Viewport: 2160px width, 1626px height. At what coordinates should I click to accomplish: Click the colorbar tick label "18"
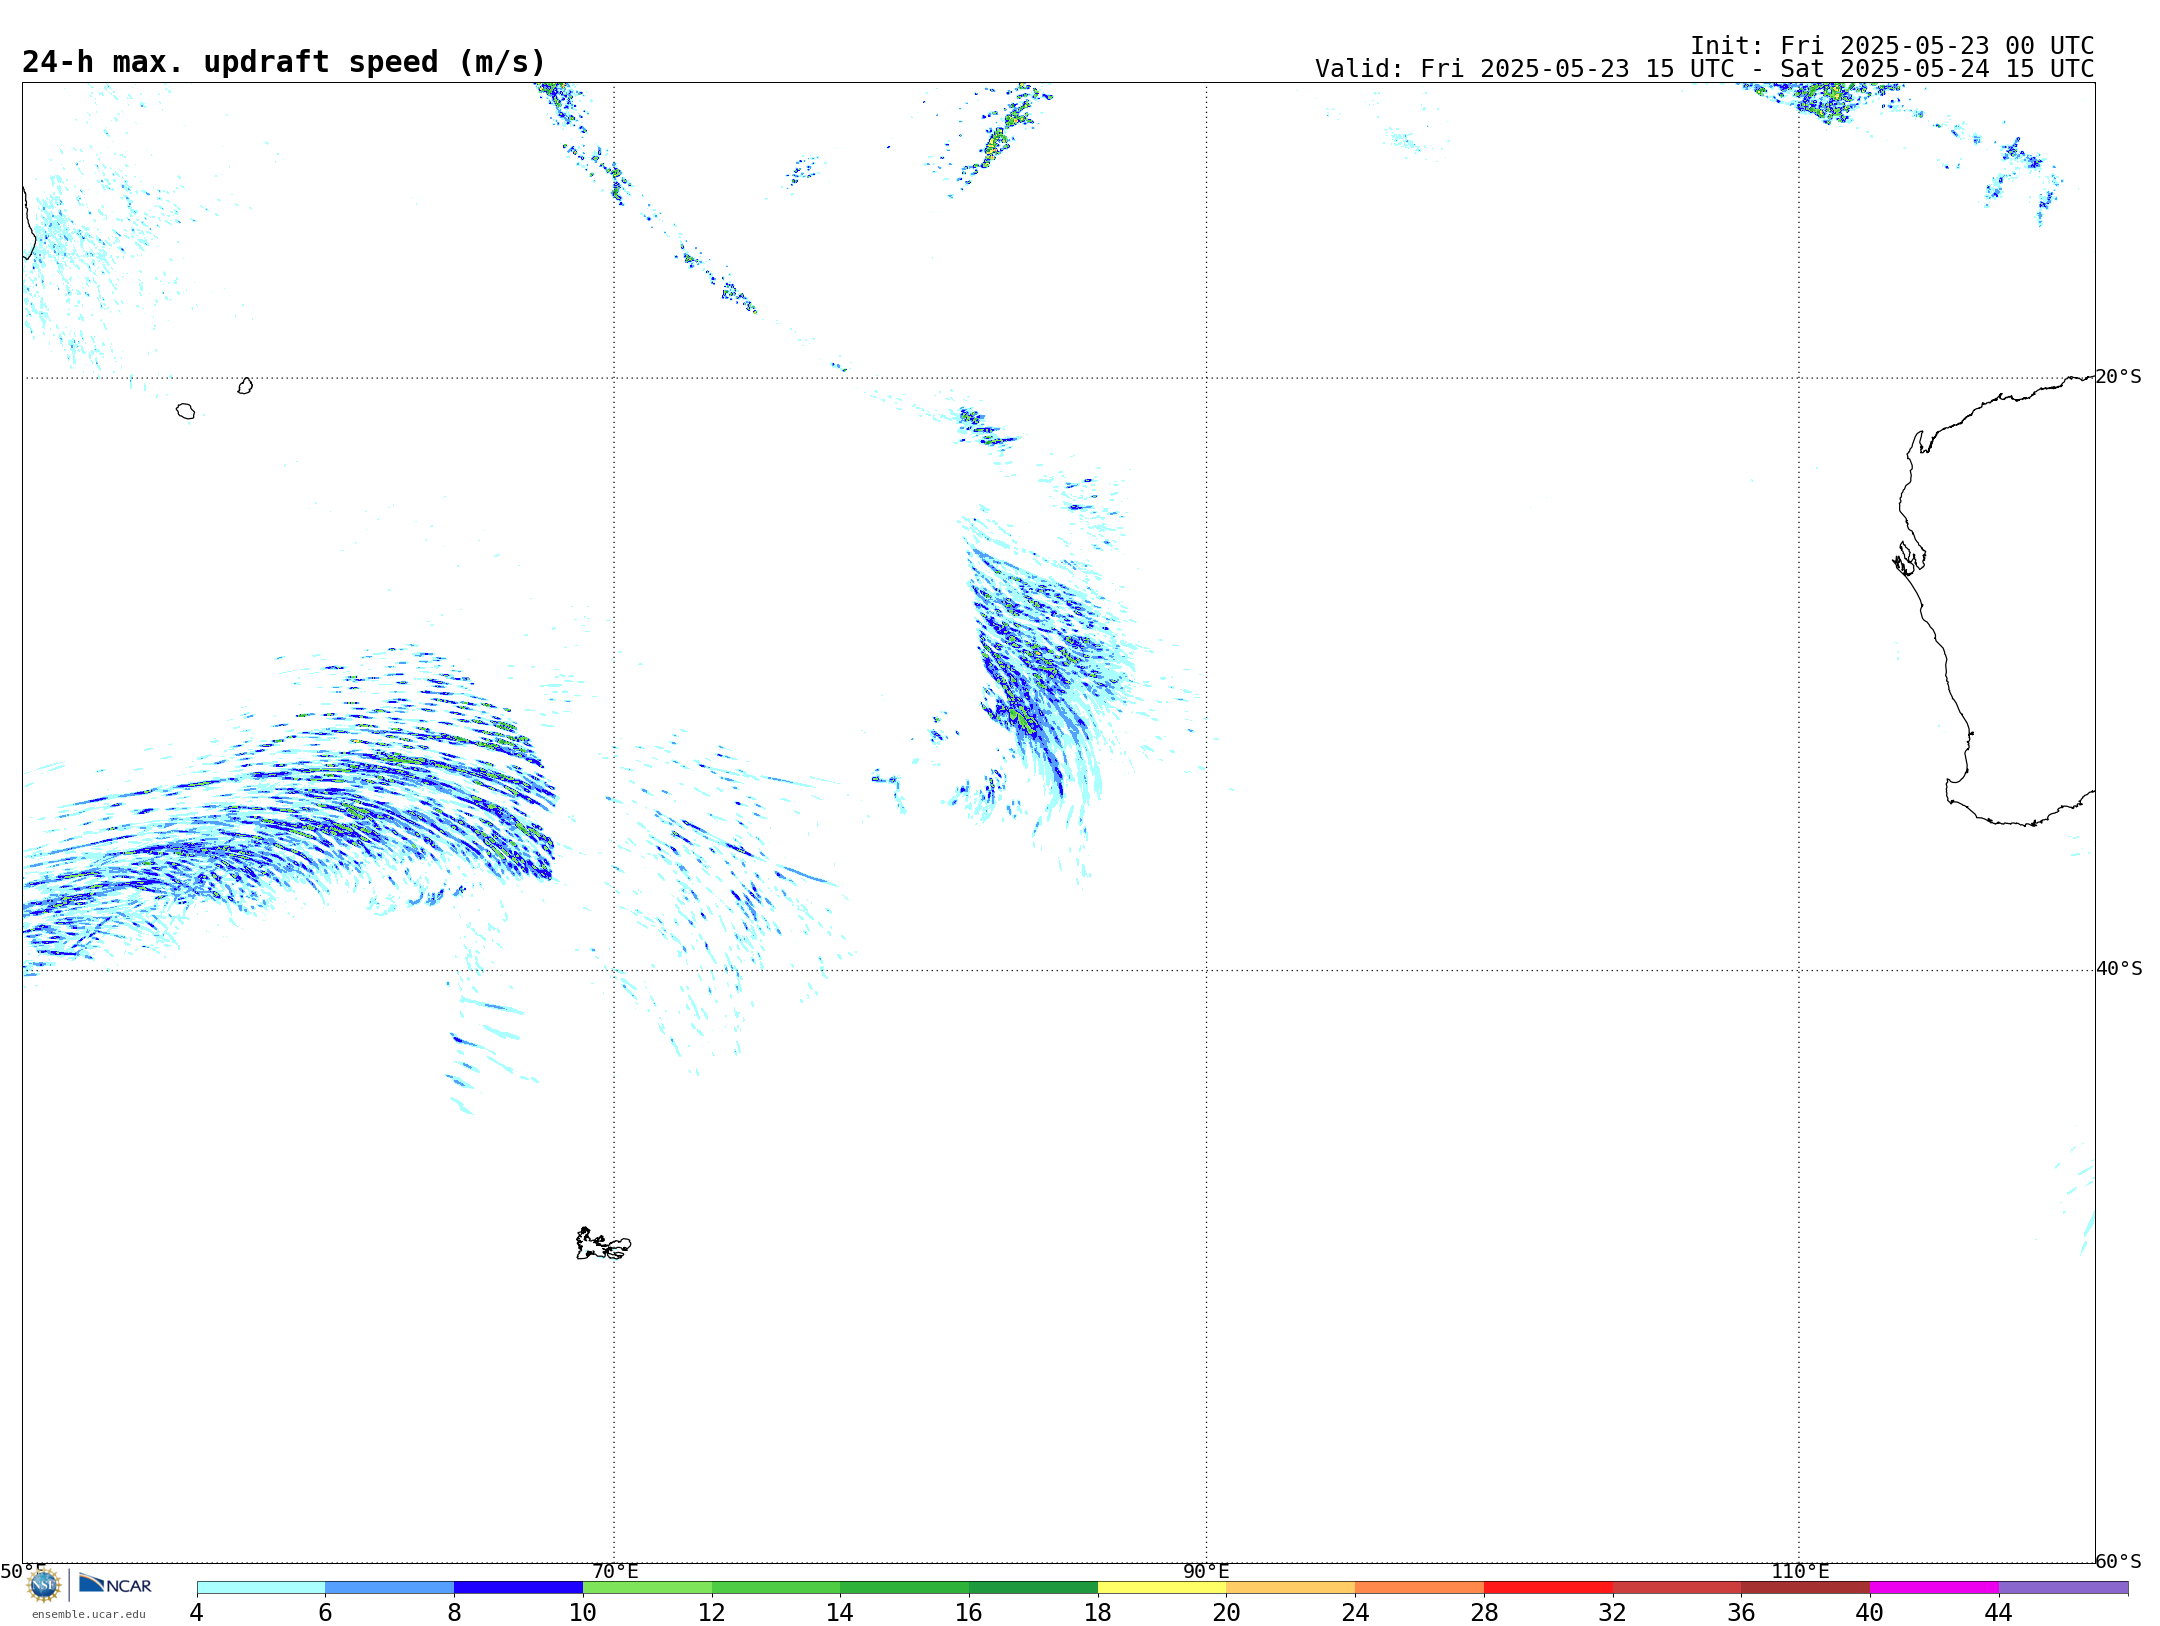coord(1098,1612)
